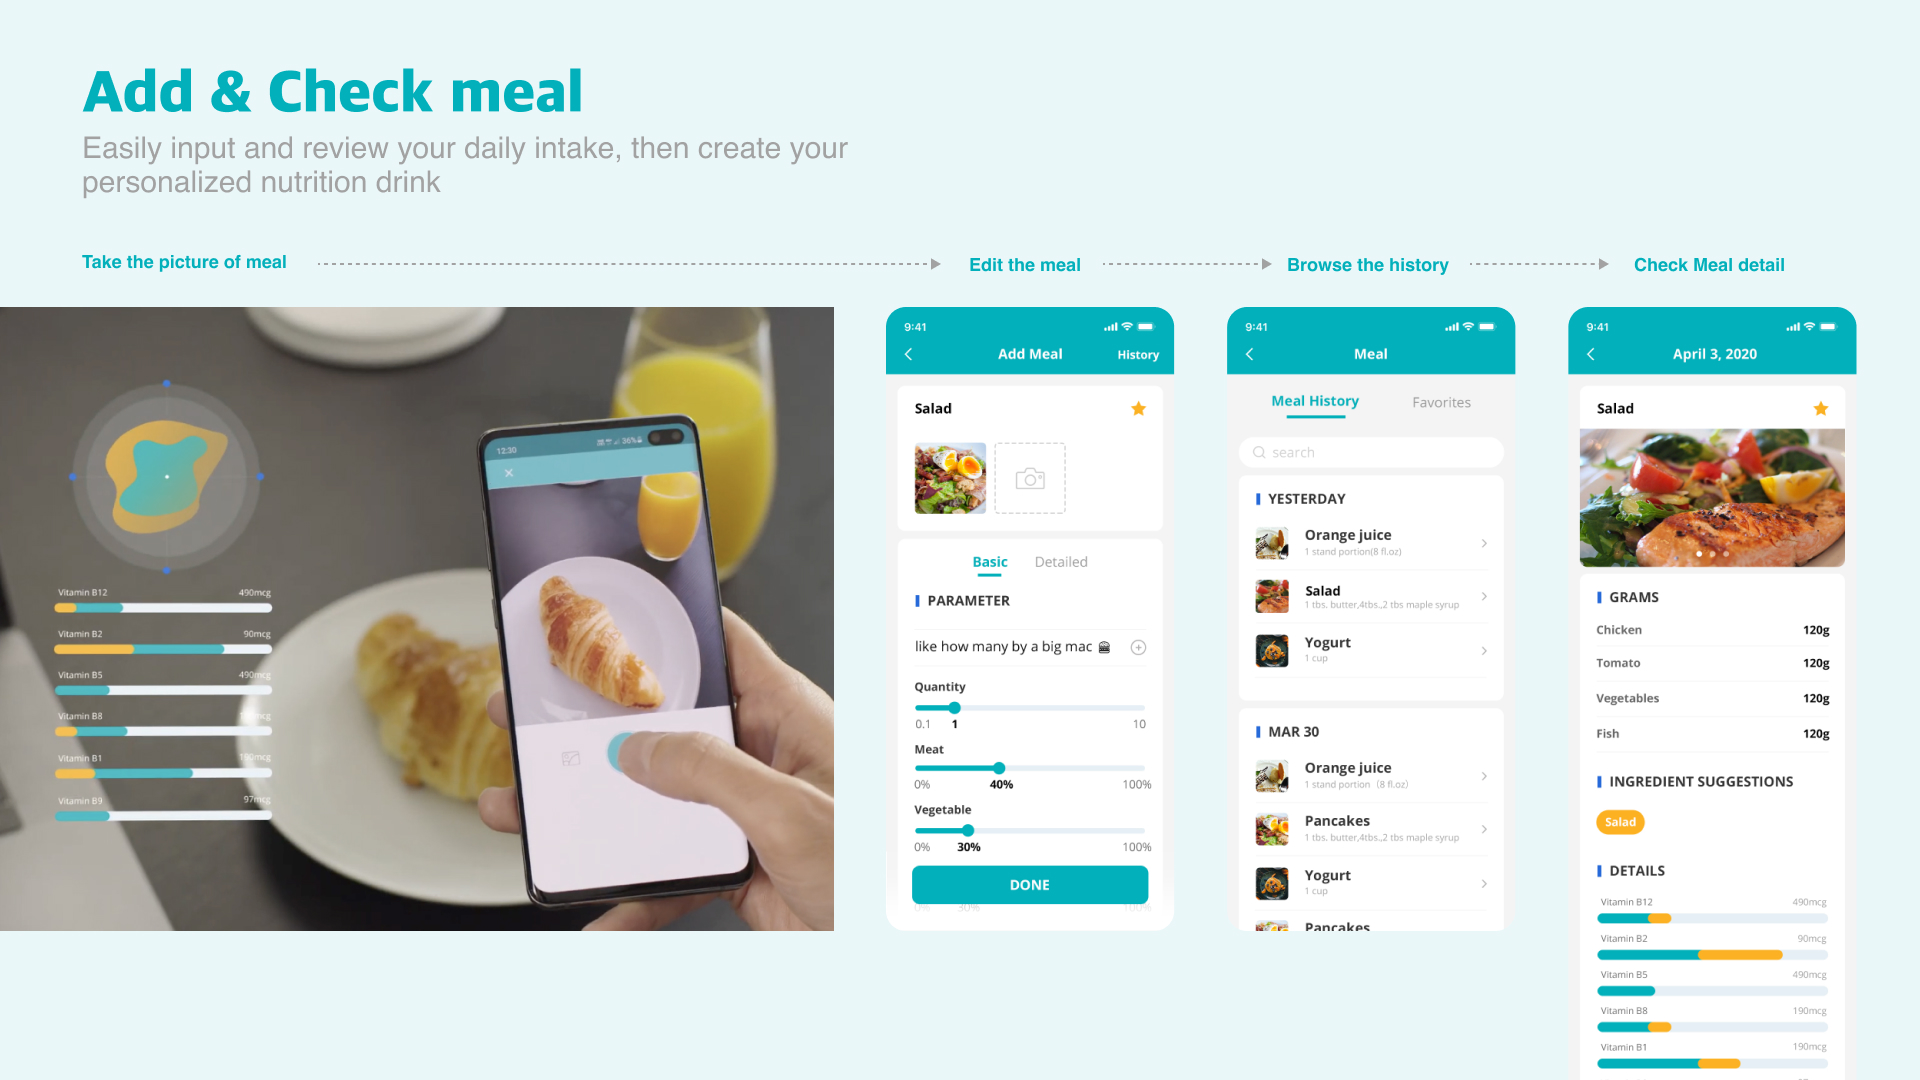
Task: Switch to the Favorites tab in Meal History
Action: (x=1440, y=401)
